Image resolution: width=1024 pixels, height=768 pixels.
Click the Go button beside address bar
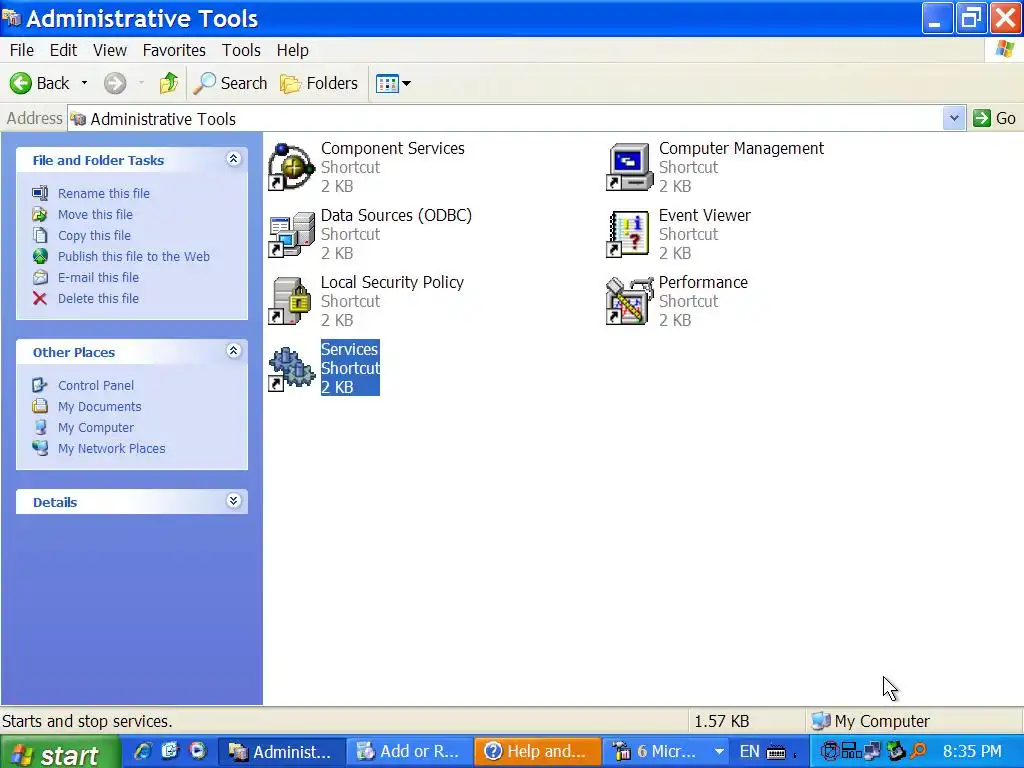pyautogui.click(x=995, y=118)
